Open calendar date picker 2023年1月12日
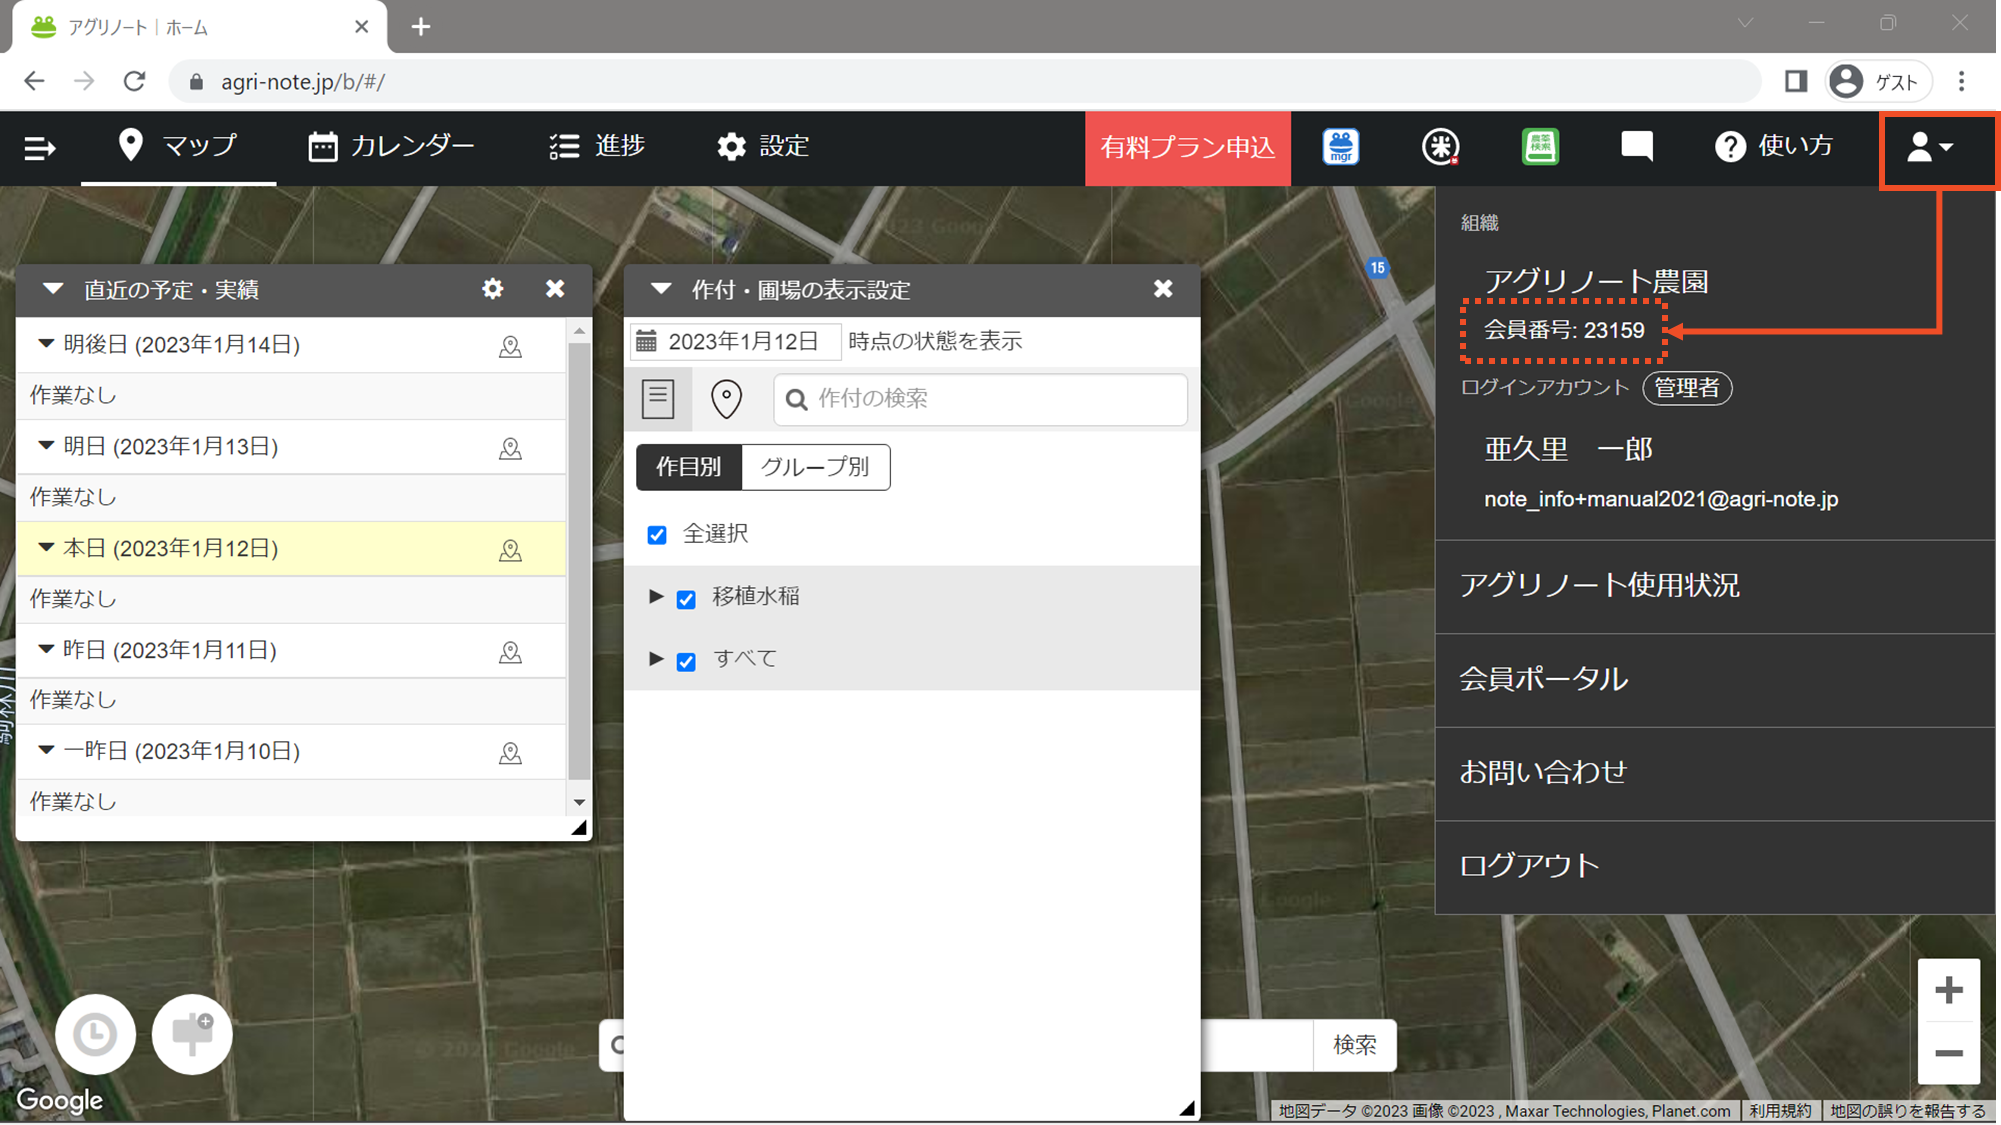The width and height of the screenshot is (2001, 1125). tap(736, 341)
